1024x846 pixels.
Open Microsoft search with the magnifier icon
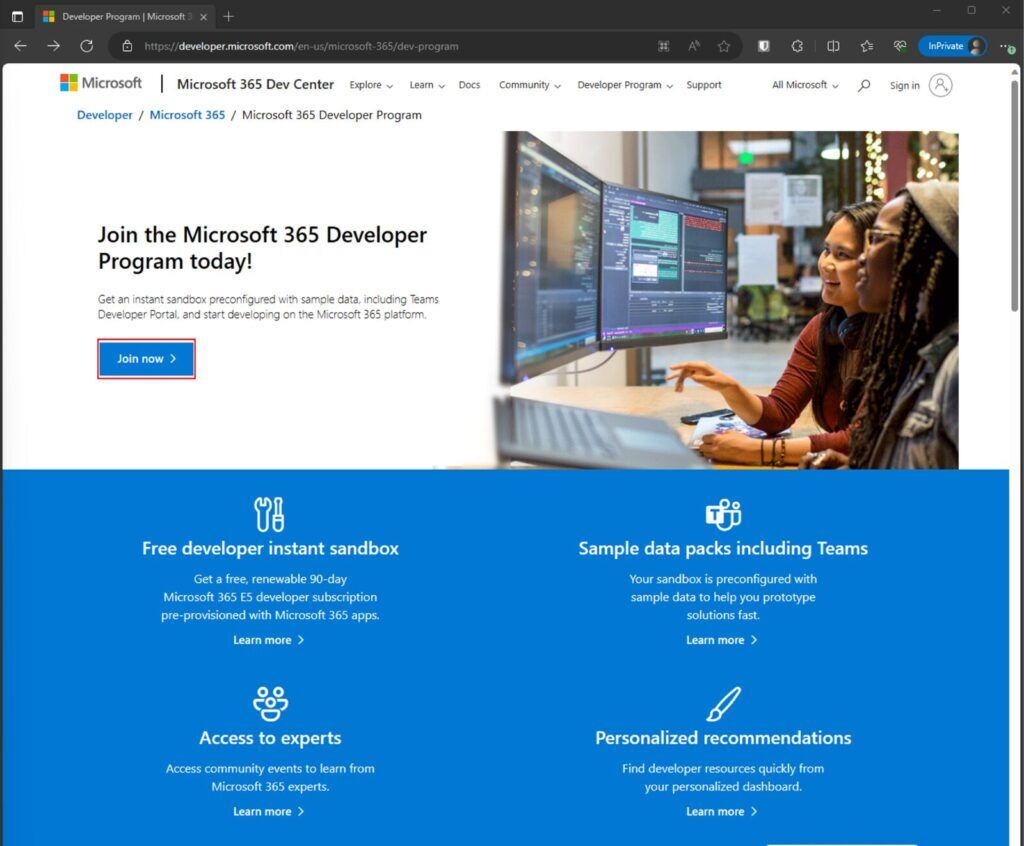pos(864,85)
